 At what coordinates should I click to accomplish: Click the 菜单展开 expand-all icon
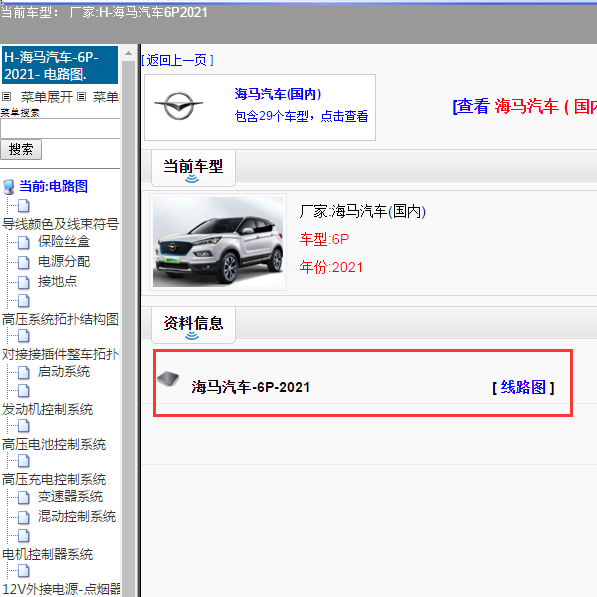point(6,97)
